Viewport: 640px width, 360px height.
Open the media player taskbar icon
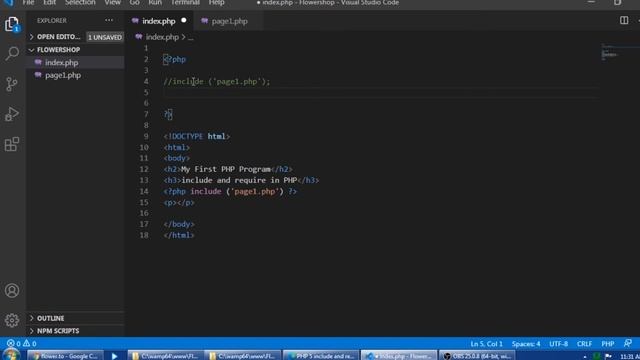[x=114, y=356]
